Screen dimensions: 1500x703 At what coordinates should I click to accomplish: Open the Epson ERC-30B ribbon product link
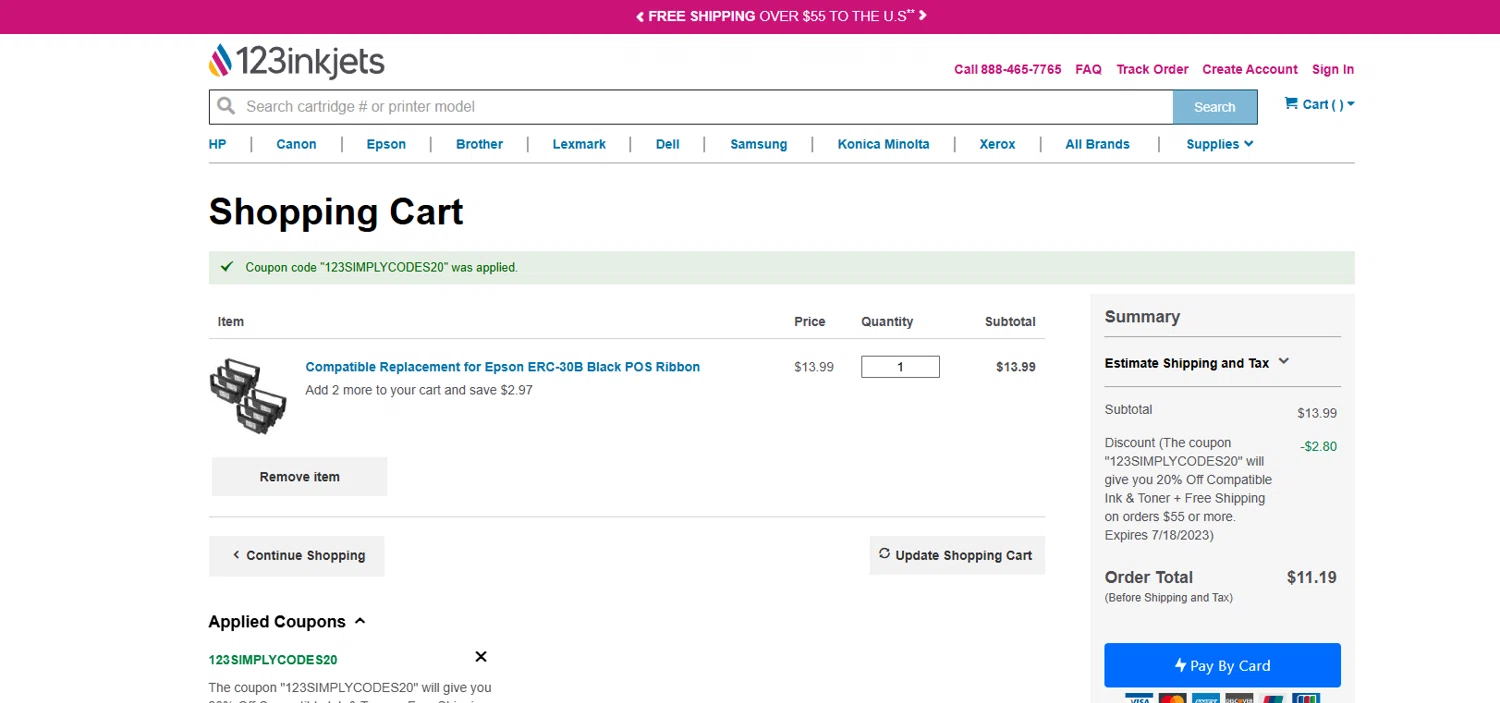[502, 367]
